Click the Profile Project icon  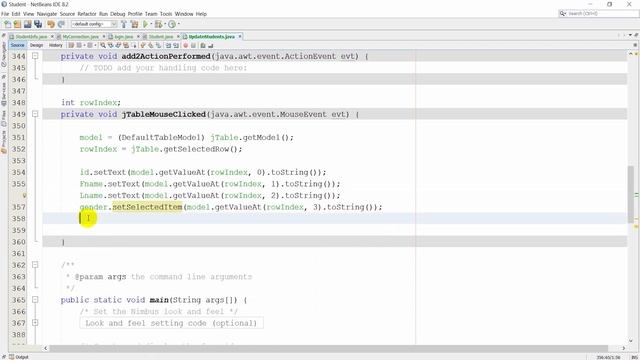tap(172, 24)
